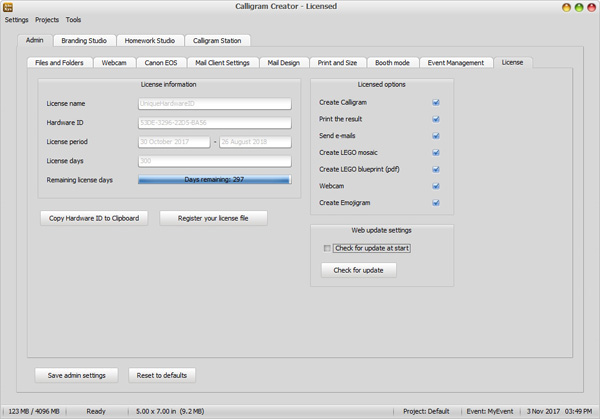Screen dimensions: 600x419
Task: Toggle the Webcam licensed option checkbox
Action: [x=436, y=186]
